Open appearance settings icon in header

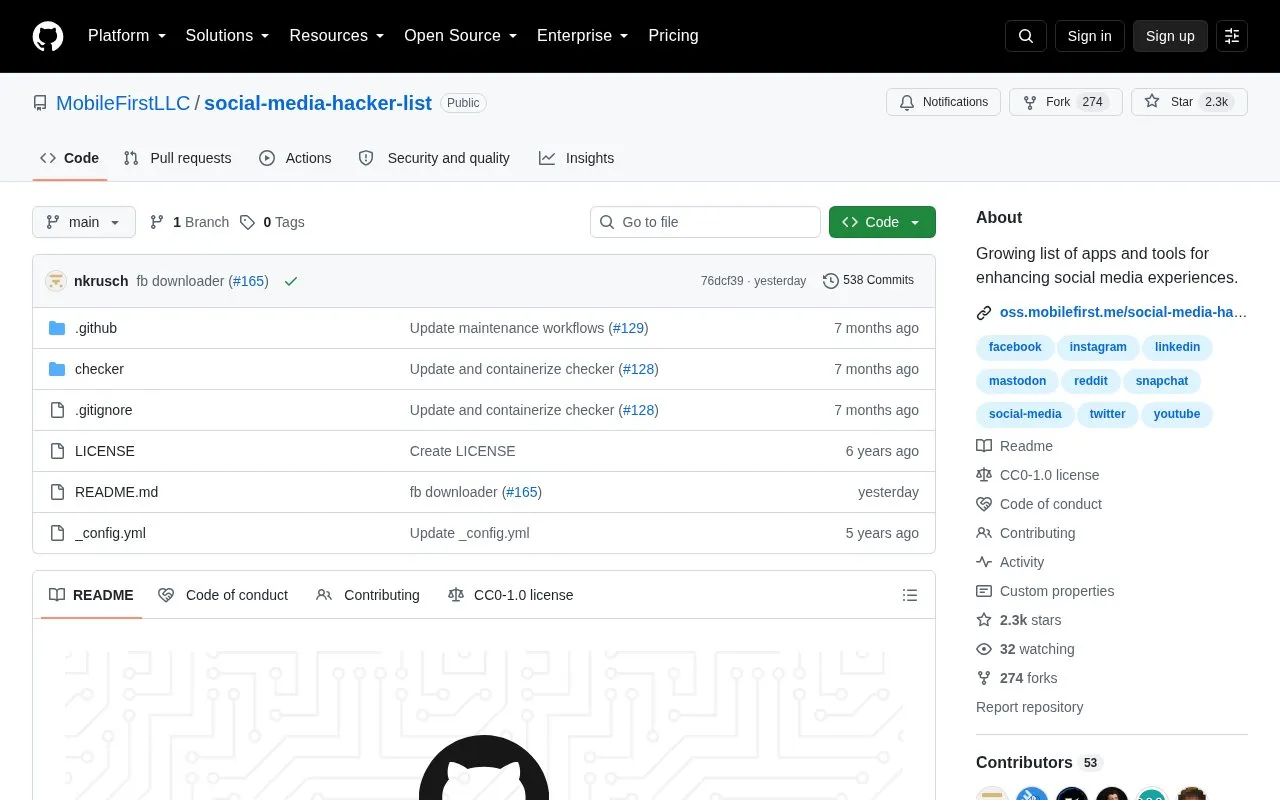pos(1232,36)
